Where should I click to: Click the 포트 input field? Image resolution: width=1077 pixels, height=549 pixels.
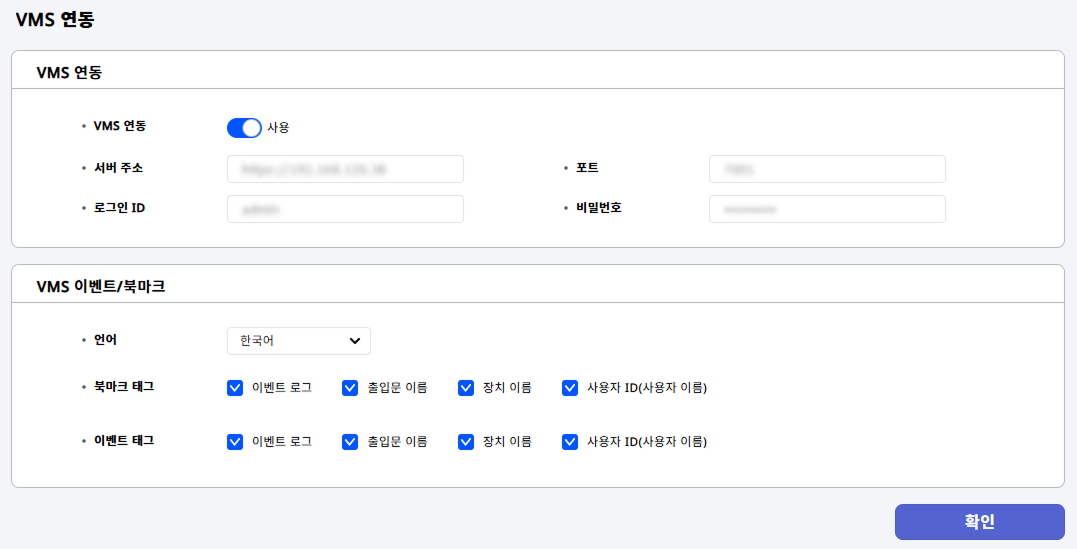tap(827, 170)
